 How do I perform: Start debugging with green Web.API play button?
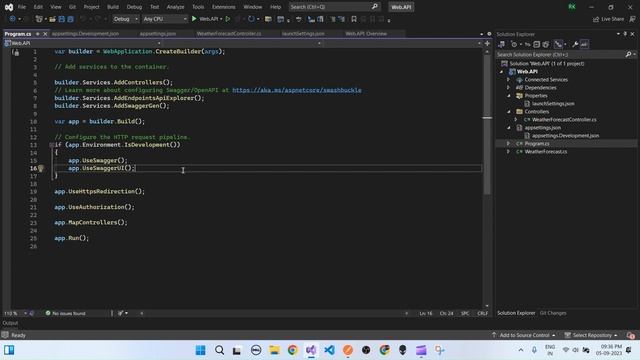[194, 19]
